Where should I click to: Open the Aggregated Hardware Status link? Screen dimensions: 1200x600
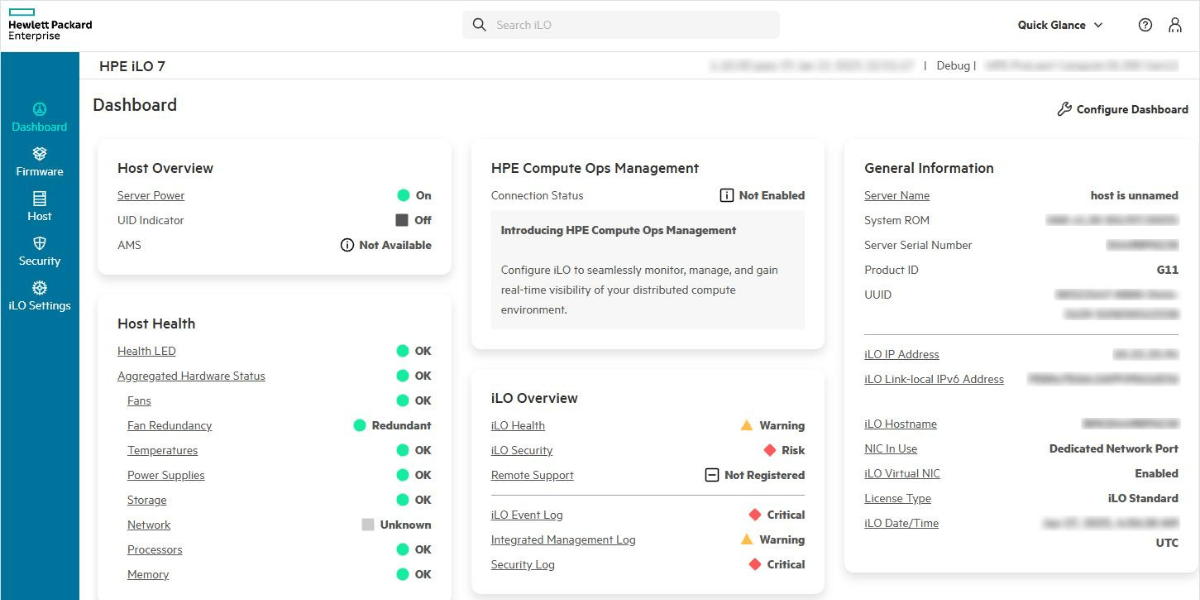pyautogui.click(x=191, y=376)
